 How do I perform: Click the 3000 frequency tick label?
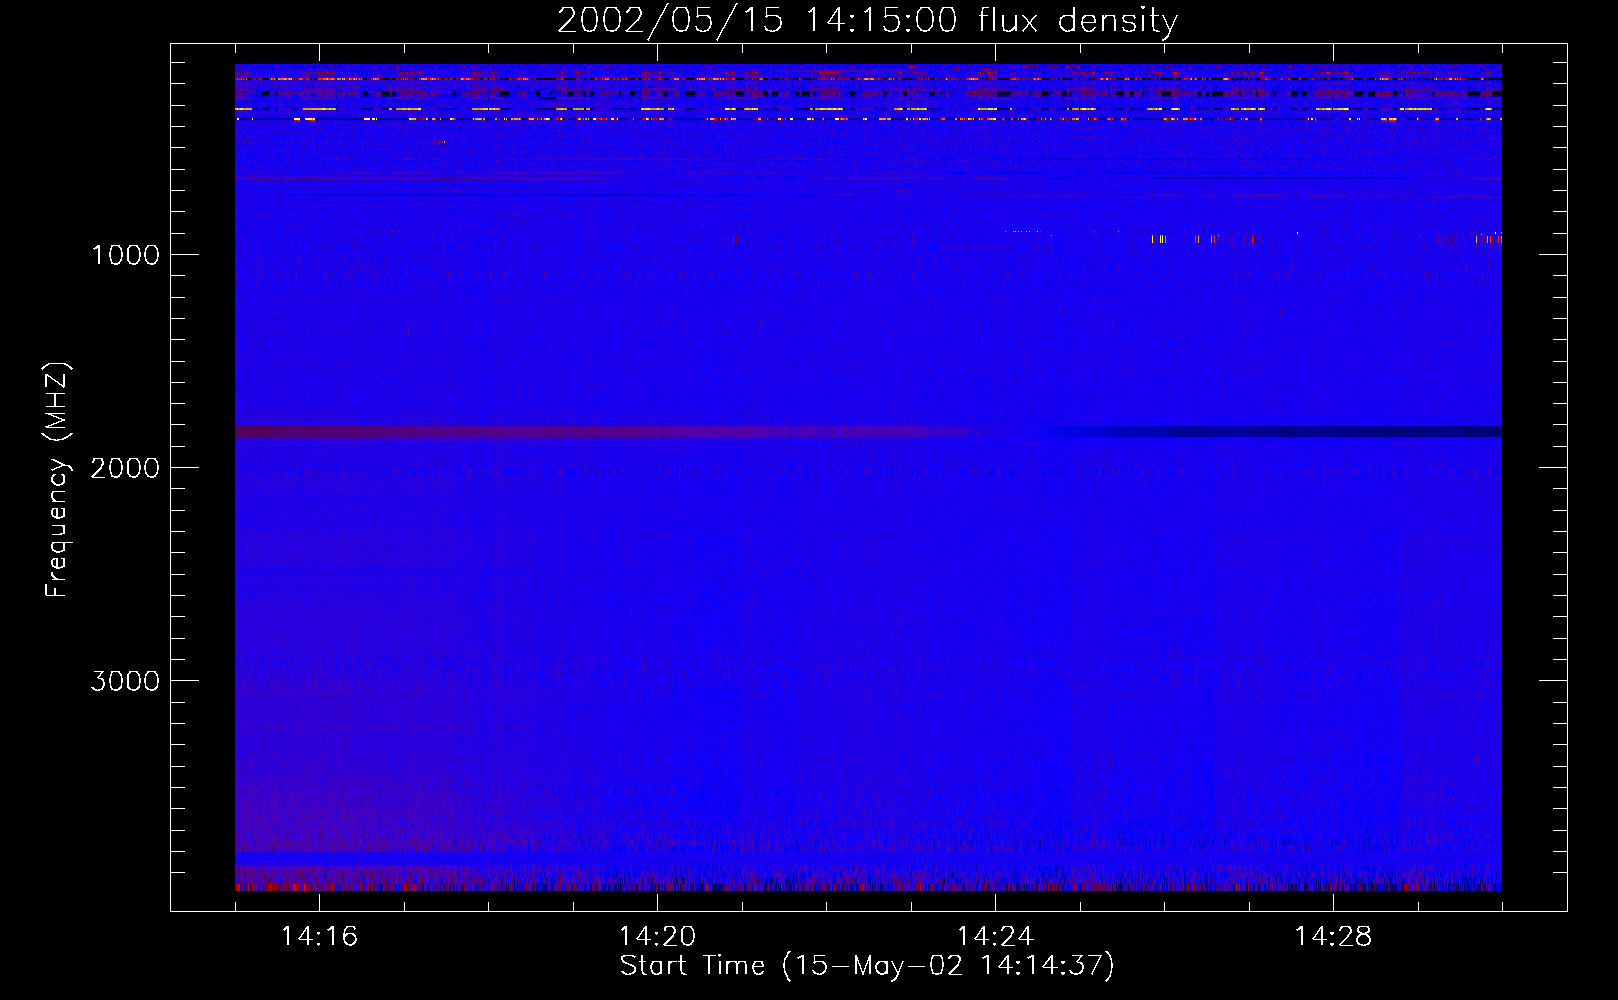tap(125, 681)
